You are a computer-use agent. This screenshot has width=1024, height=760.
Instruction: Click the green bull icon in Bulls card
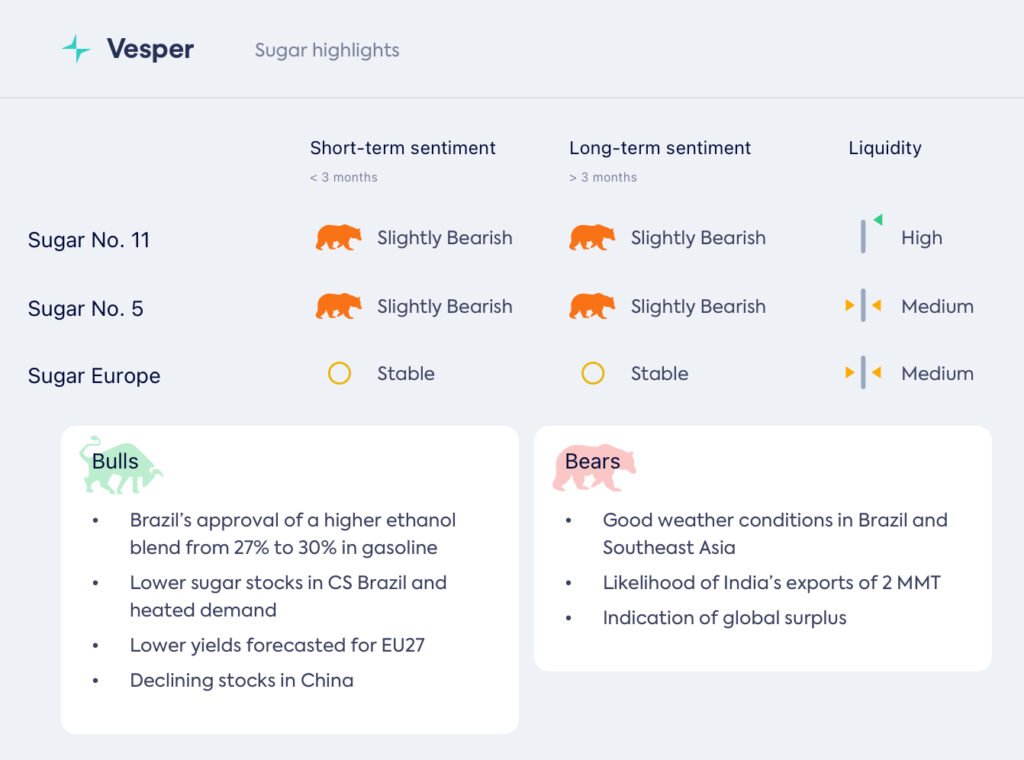pos(120,466)
